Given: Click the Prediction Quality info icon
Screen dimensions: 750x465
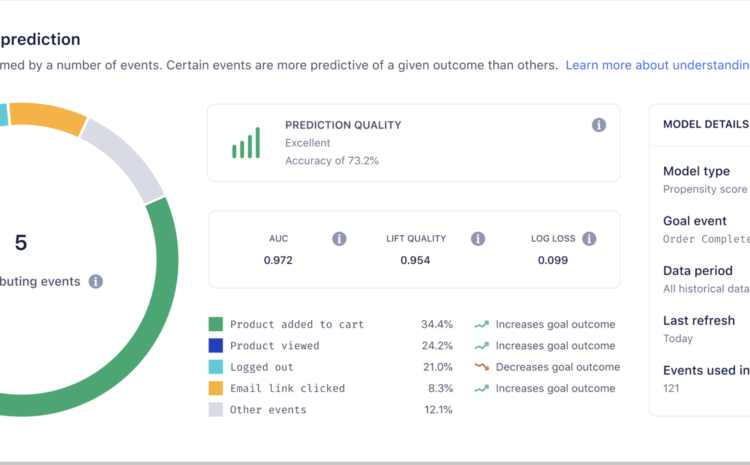Looking at the screenshot, I should [599, 125].
